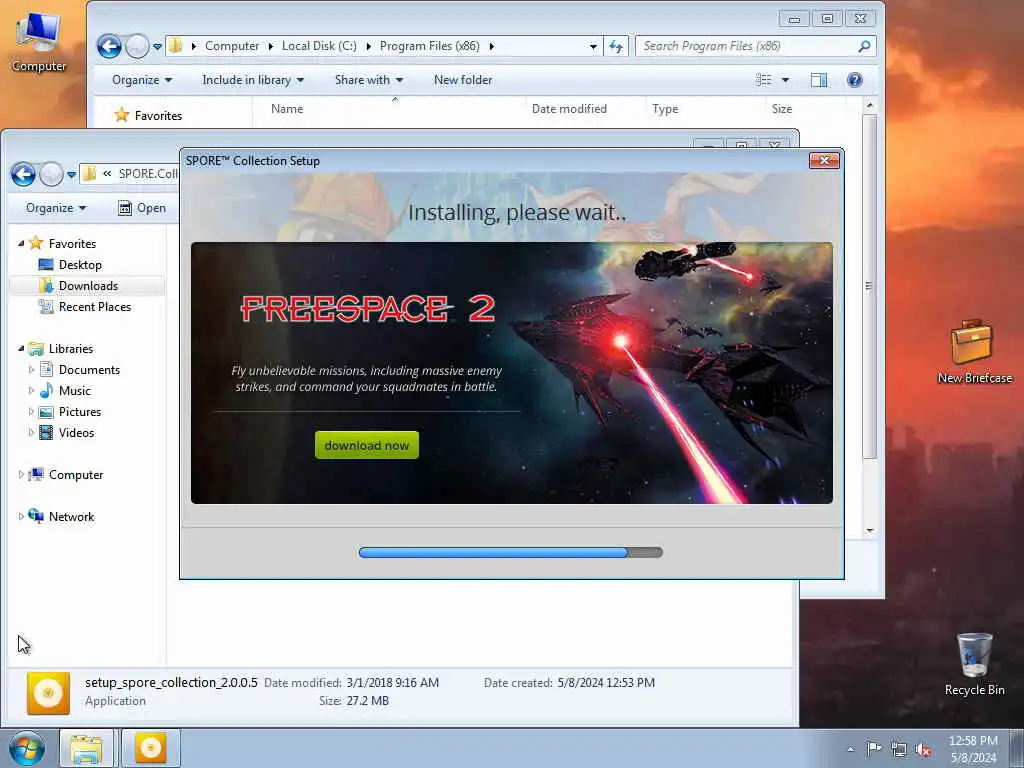This screenshot has height=768, width=1024.
Task: Open the address bar history dropdown
Action: (593, 46)
